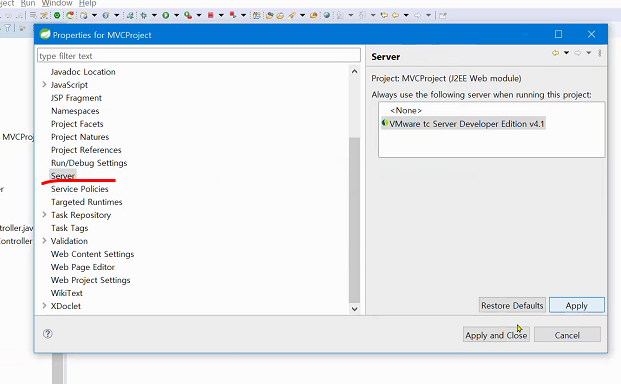
Task: Click the pin editor icon at toolbar end
Action: (443, 15)
